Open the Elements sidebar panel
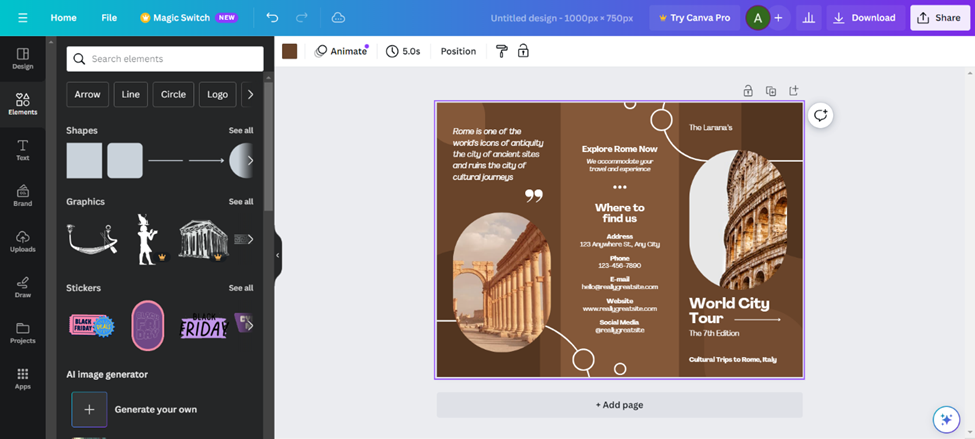This screenshot has width=975, height=439. pos(22,104)
